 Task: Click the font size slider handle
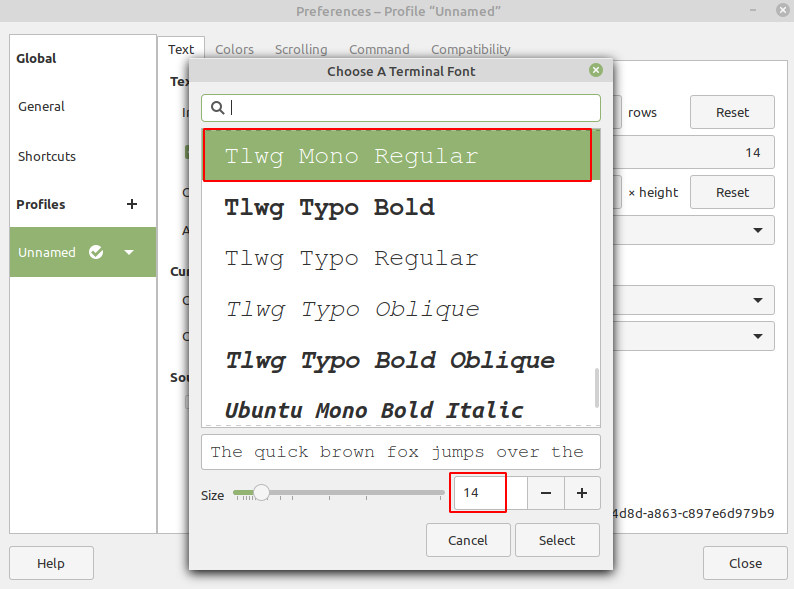pyautogui.click(x=261, y=492)
